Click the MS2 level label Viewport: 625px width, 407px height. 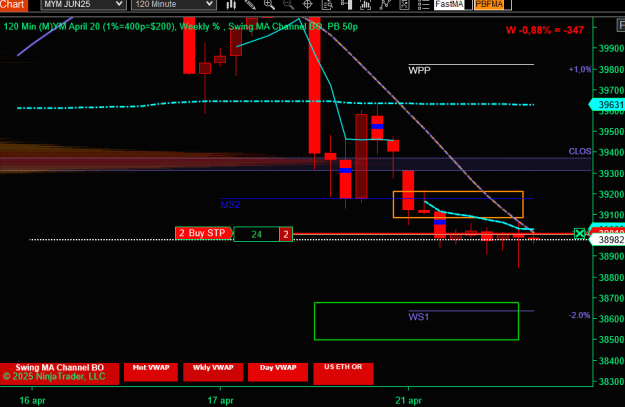pos(230,204)
